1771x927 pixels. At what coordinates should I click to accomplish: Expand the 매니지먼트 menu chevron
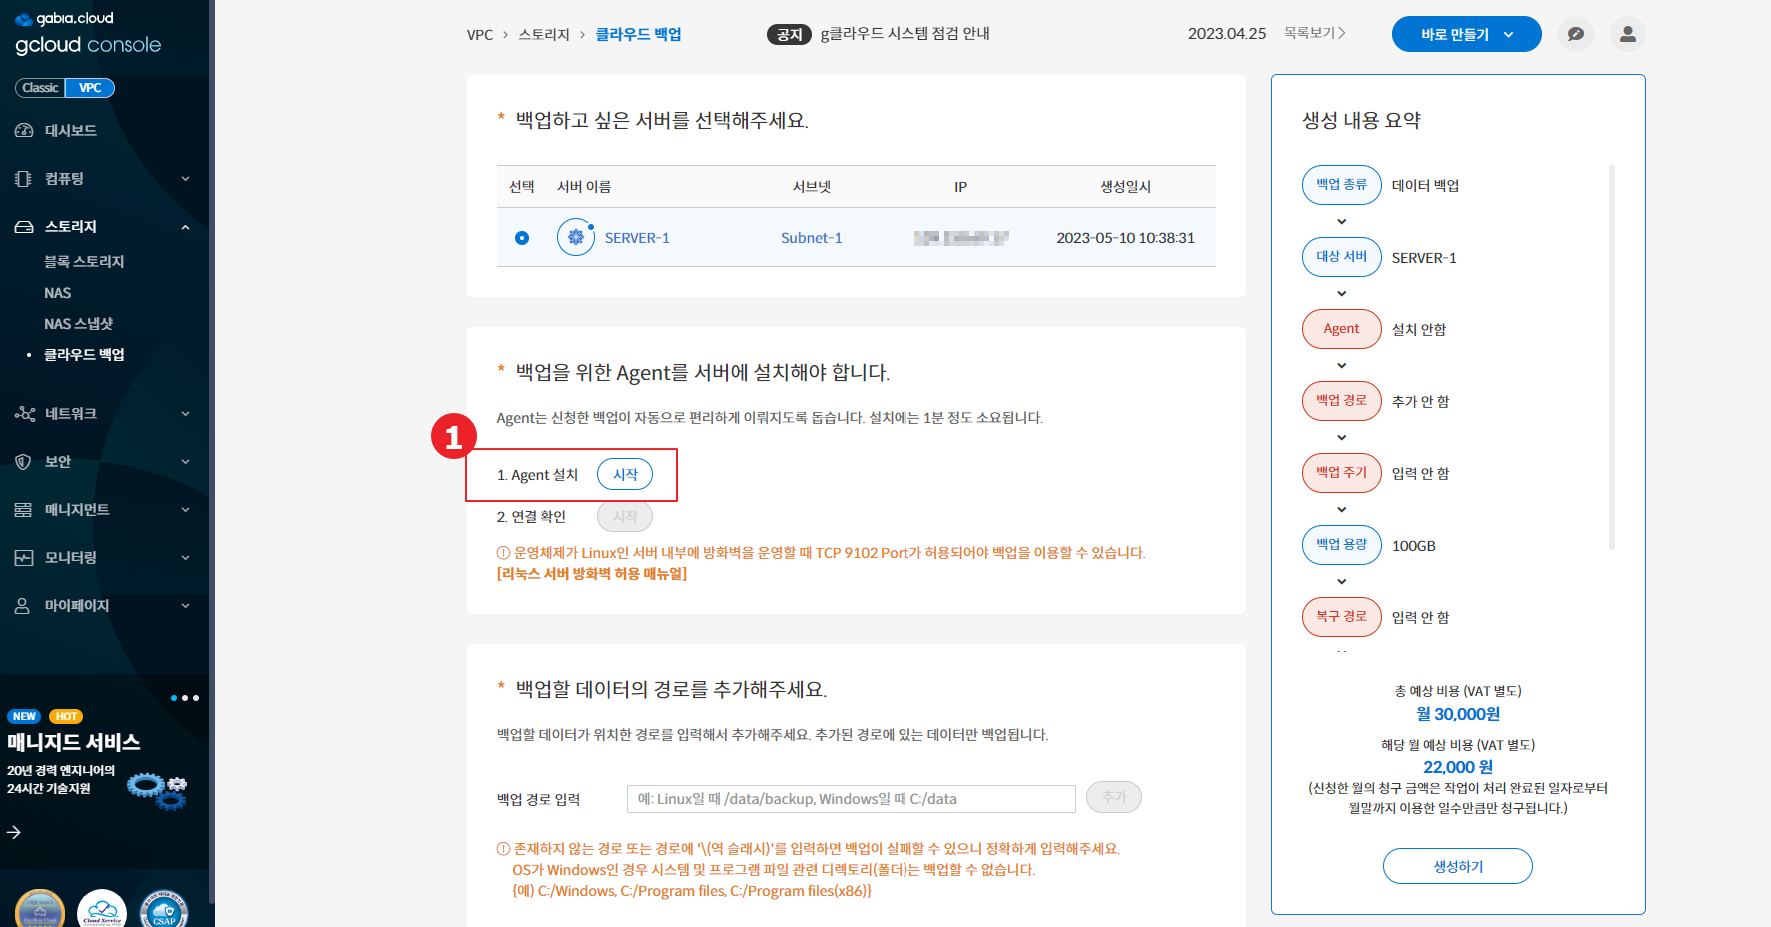point(185,510)
